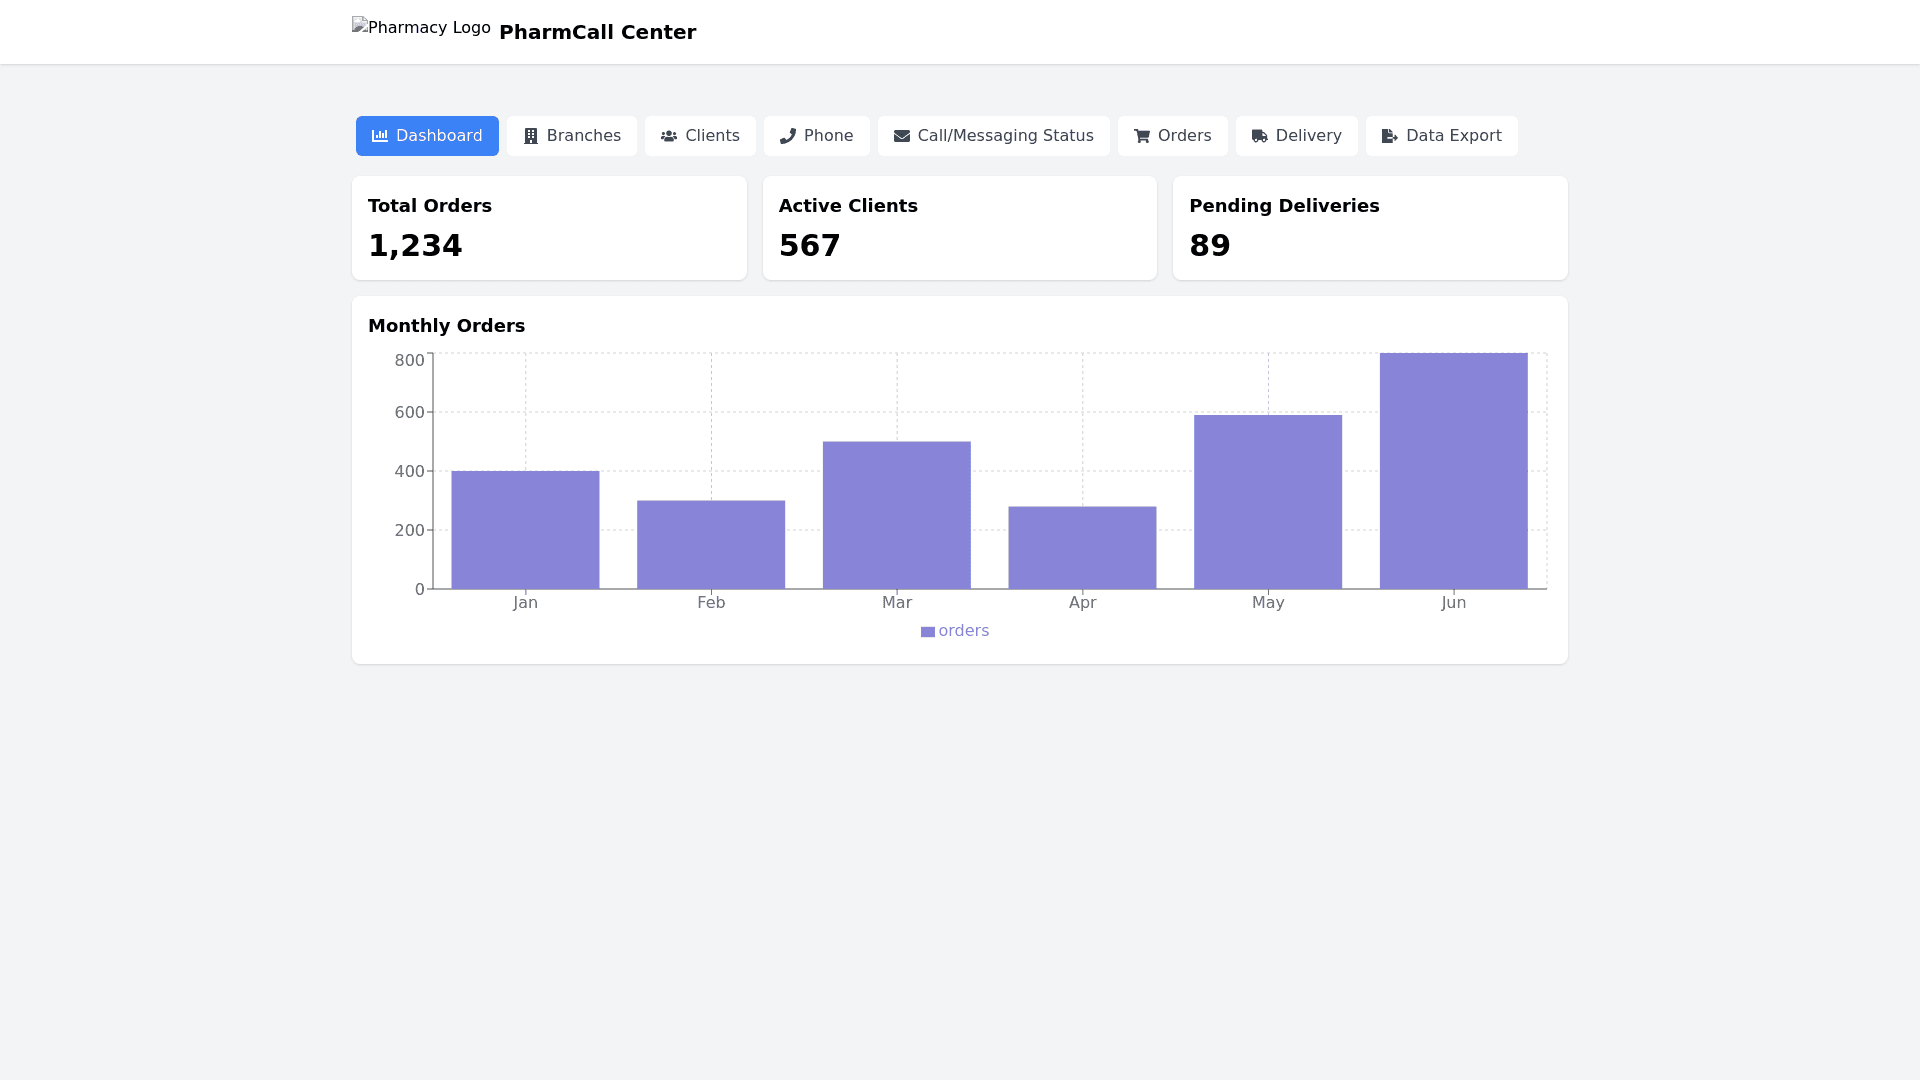Click the Total Orders card
Image resolution: width=1920 pixels, height=1080 pixels.
click(x=549, y=228)
